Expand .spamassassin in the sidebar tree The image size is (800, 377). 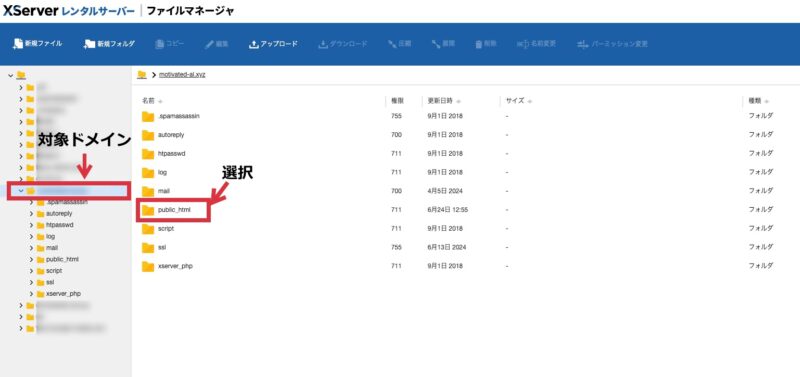[32, 202]
